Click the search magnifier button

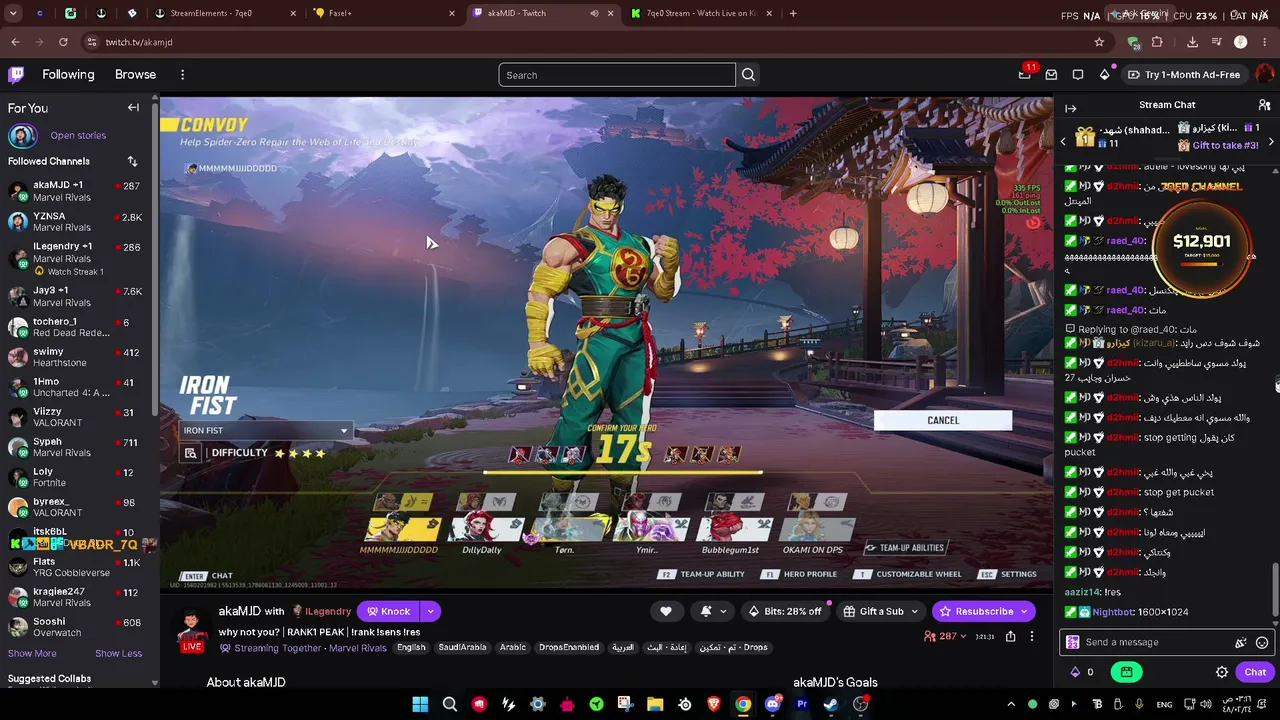[748, 75]
